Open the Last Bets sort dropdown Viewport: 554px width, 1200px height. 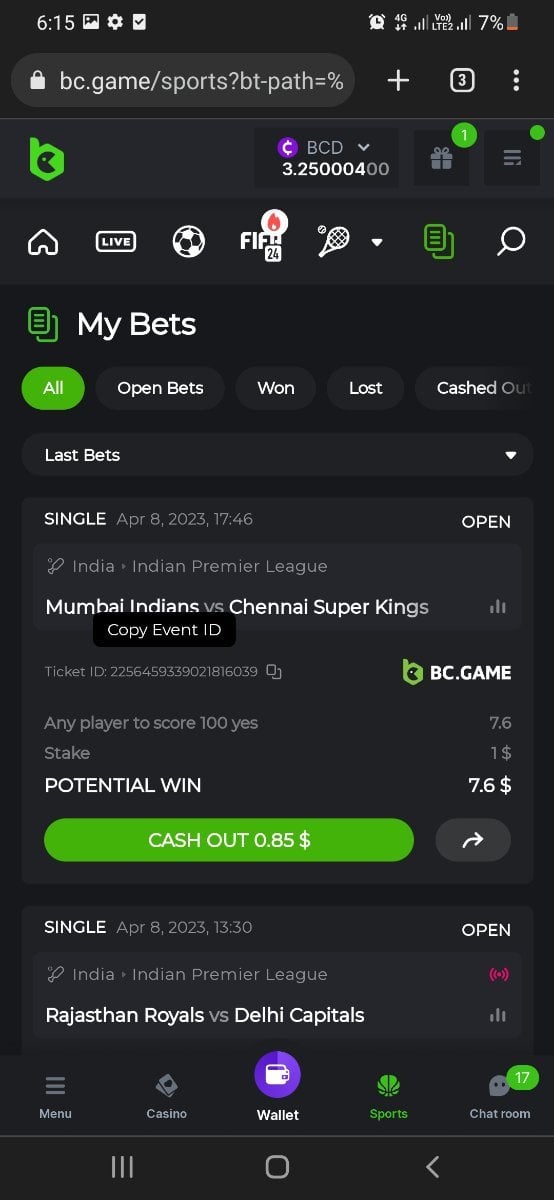277,455
